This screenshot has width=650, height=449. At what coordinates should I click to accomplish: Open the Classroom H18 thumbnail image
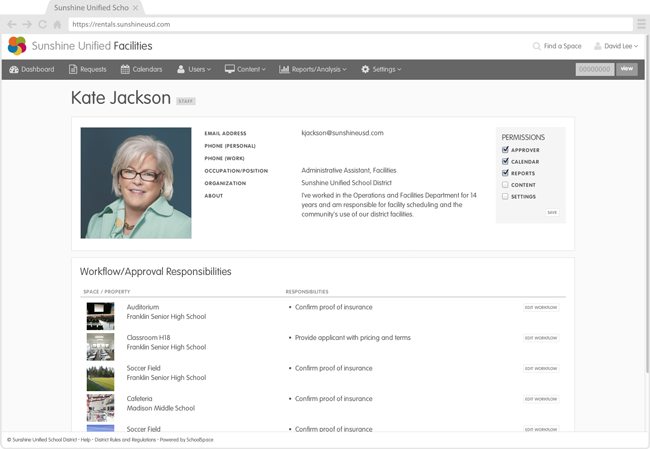100,347
